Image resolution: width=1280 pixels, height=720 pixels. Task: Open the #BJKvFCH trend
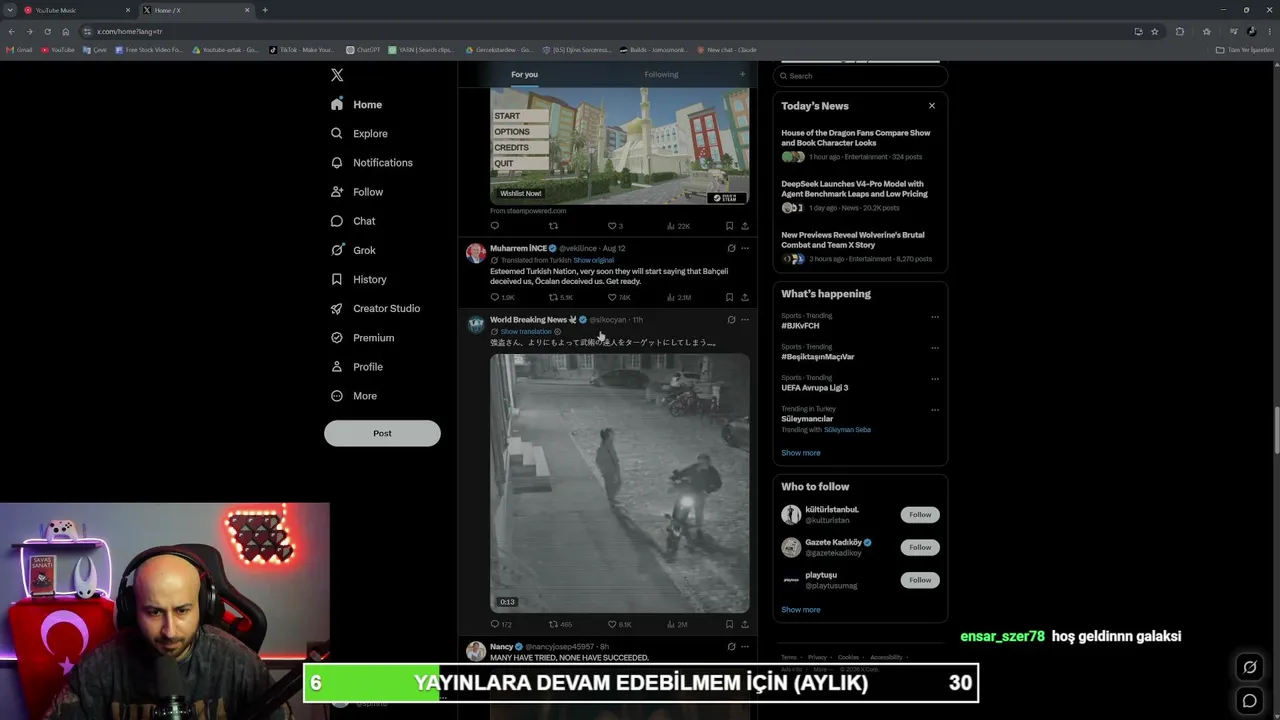tap(800, 326)
